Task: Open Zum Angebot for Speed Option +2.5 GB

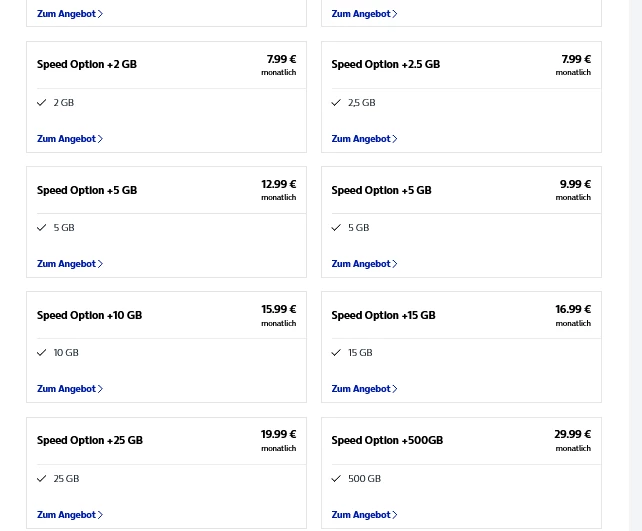Action: tap(364, 139)
